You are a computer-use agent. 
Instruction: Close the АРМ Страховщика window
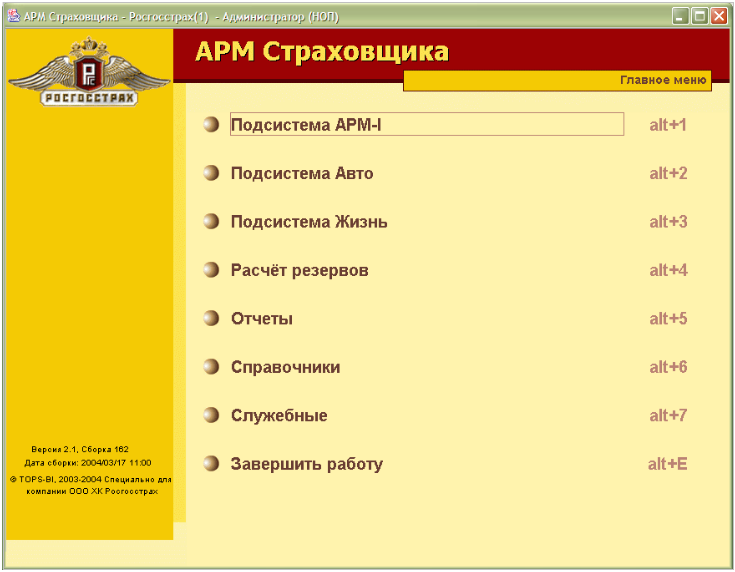click(x=719, y=16)
